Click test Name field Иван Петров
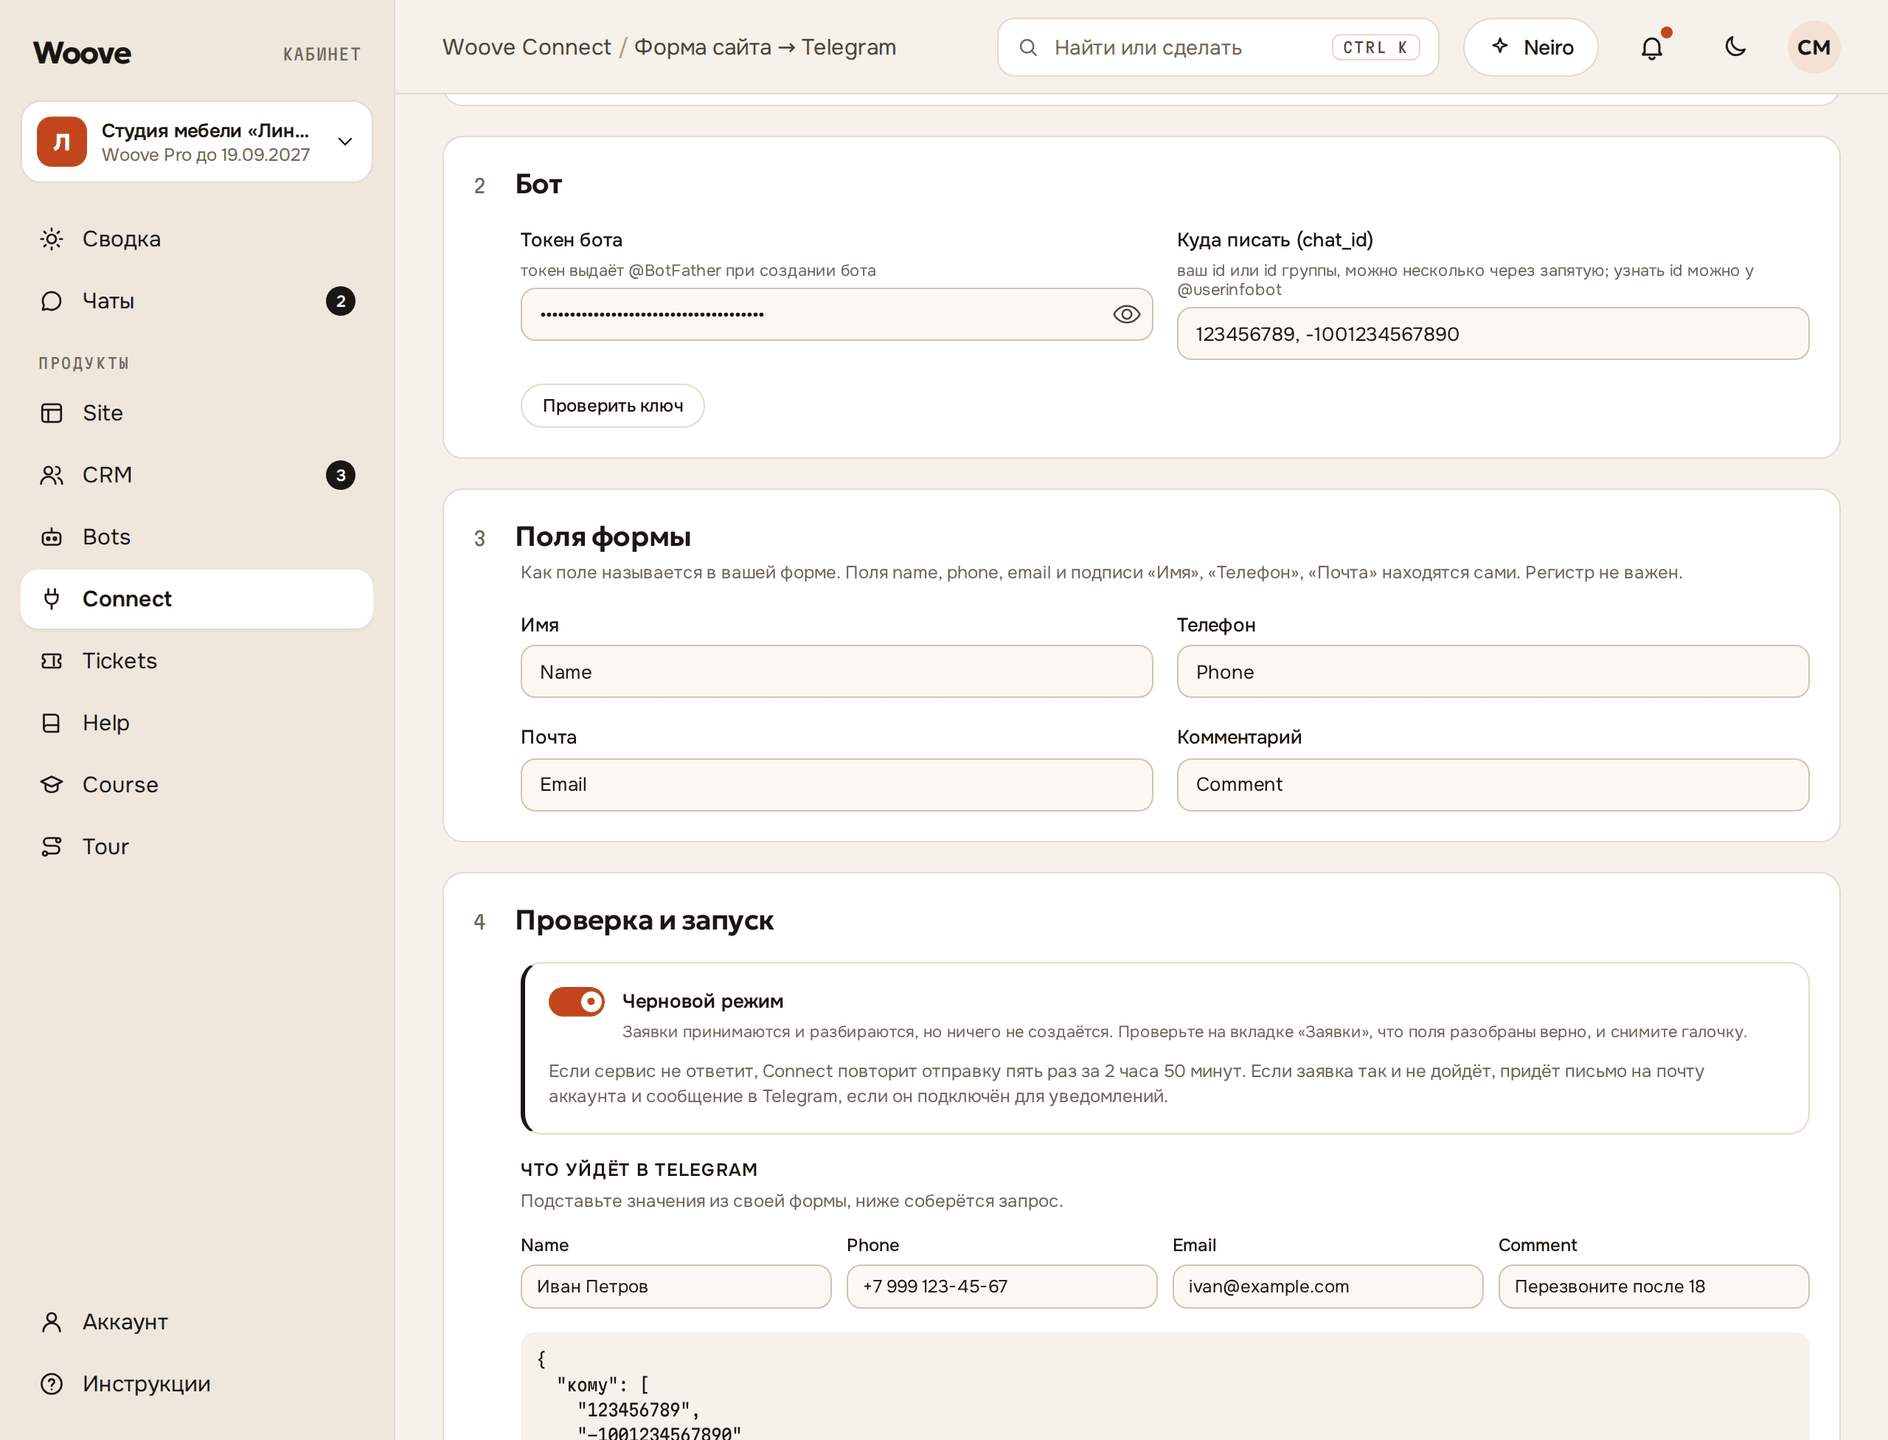The width and height of the screenshot is (1888, 1440). [676, 1287]
